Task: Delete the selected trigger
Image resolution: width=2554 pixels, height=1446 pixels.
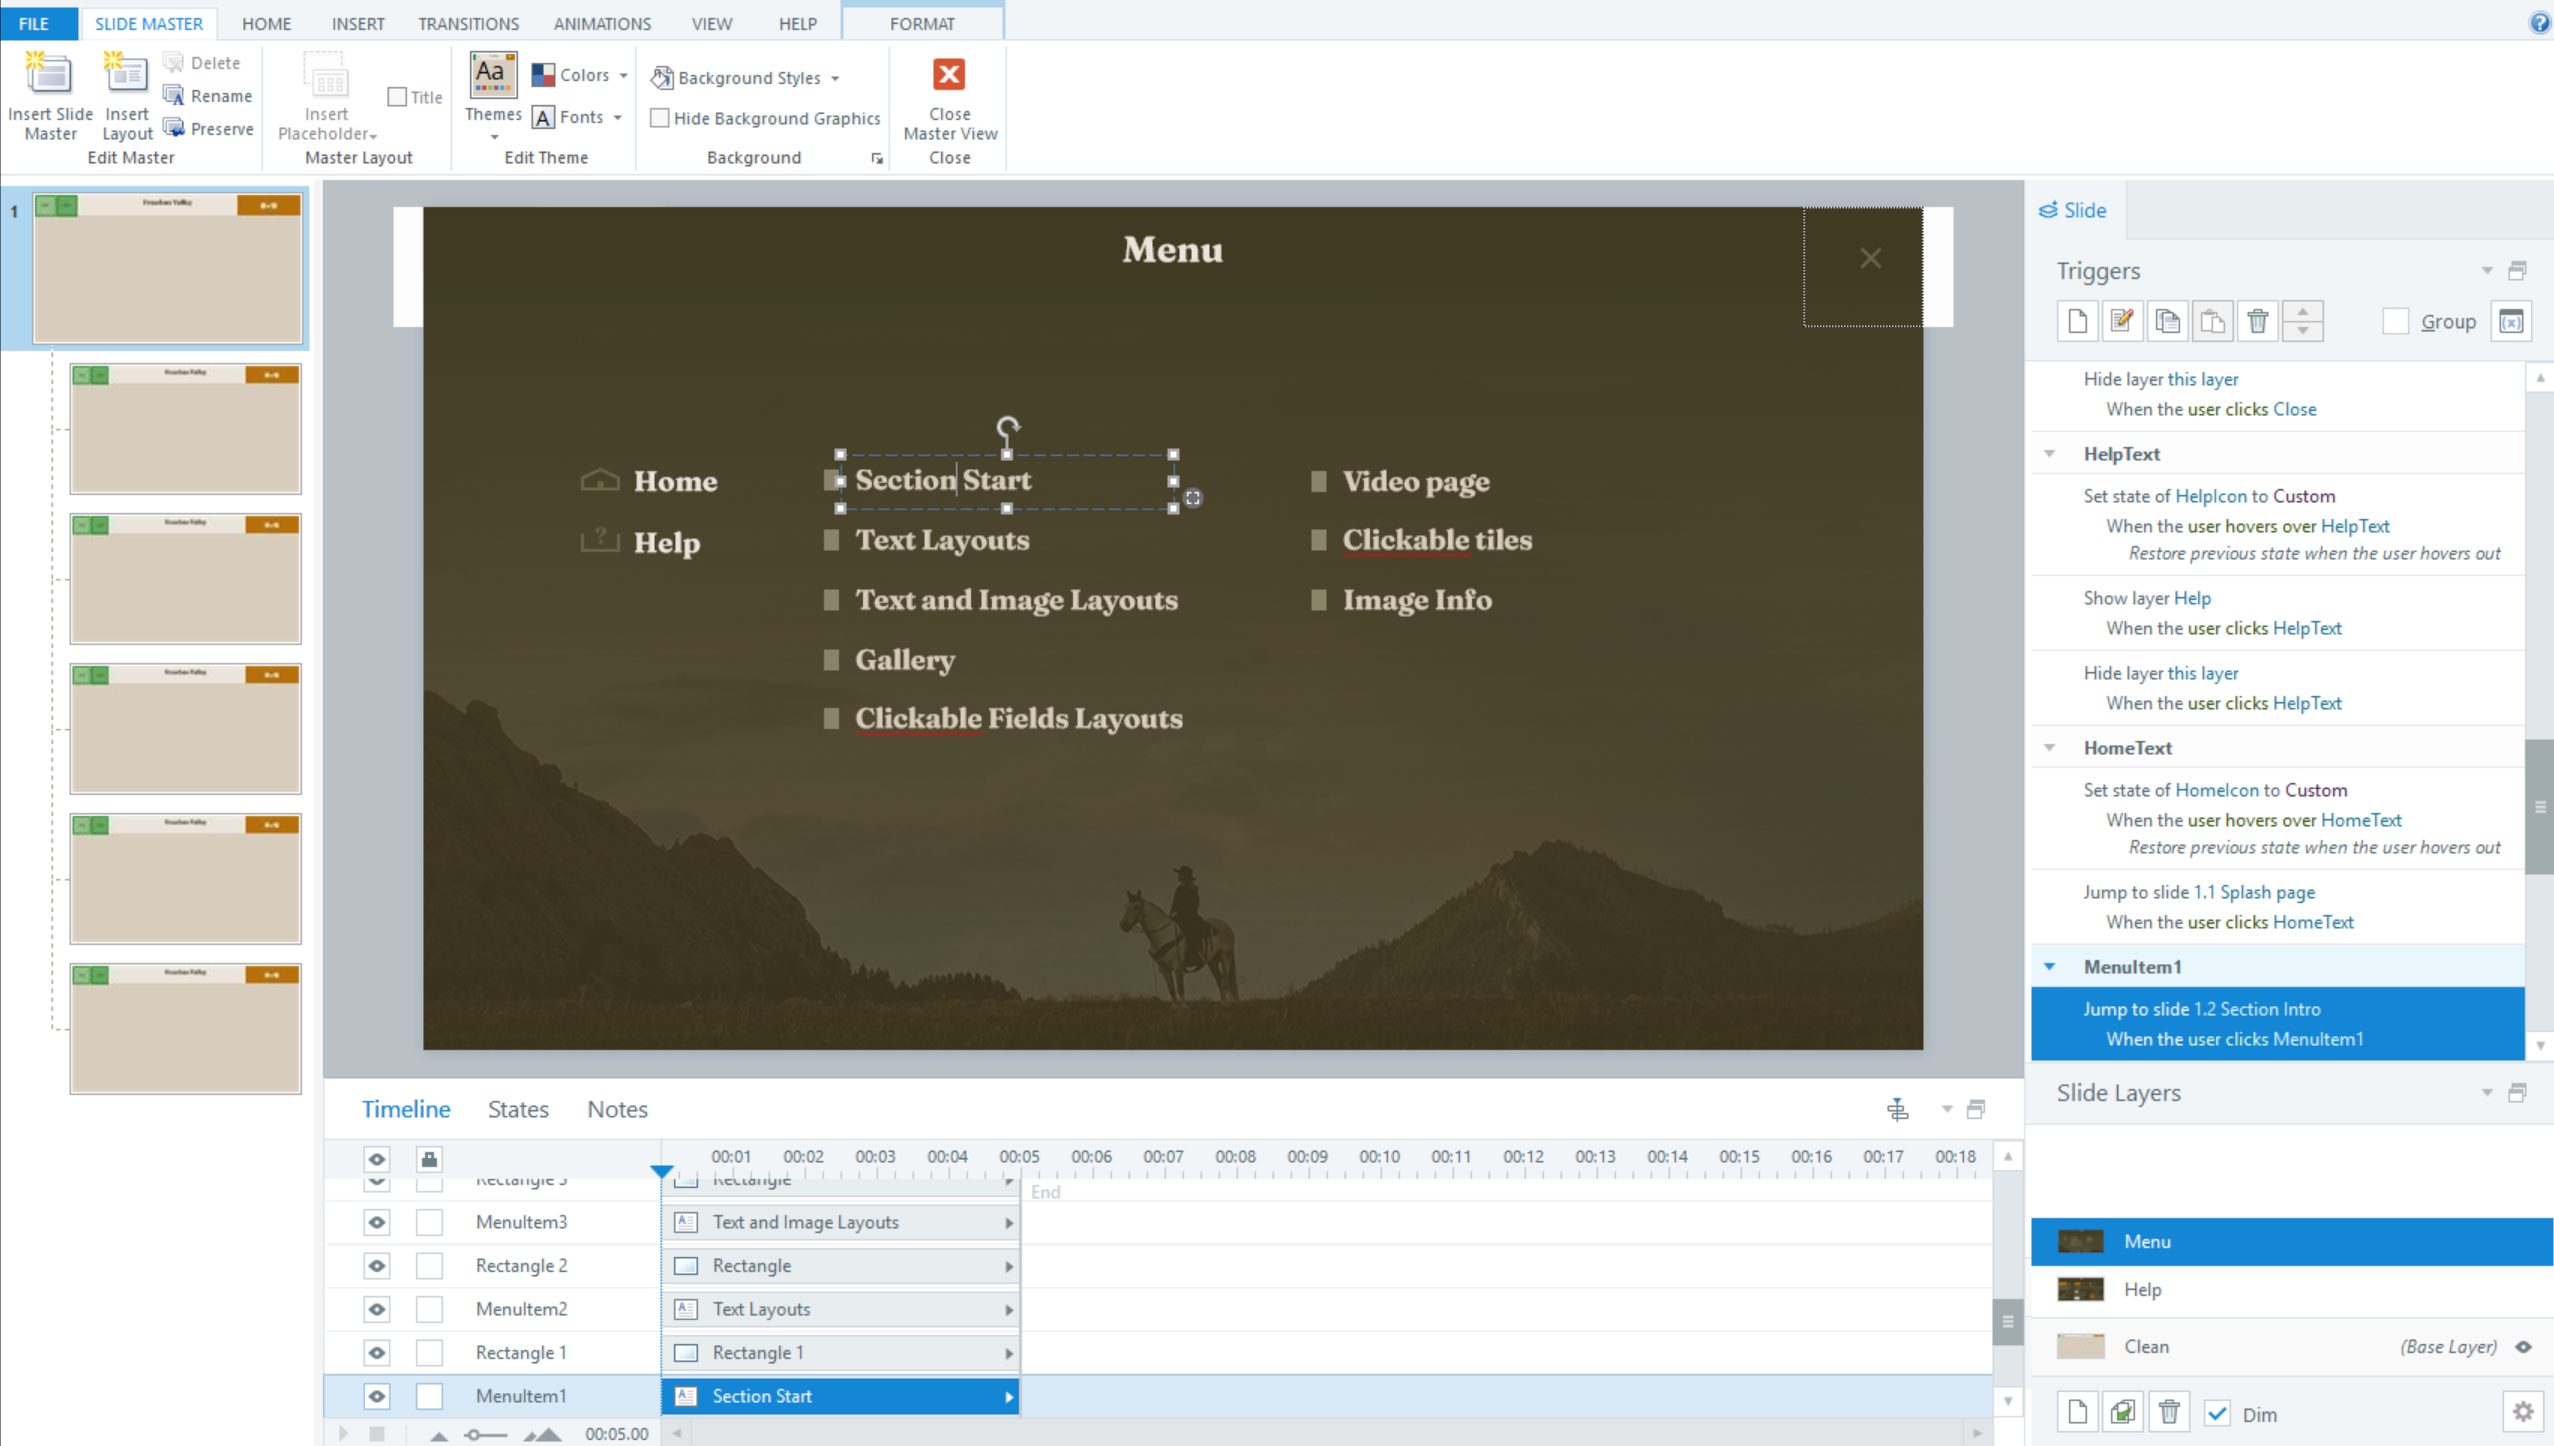Action: (x=2257, y=322)
